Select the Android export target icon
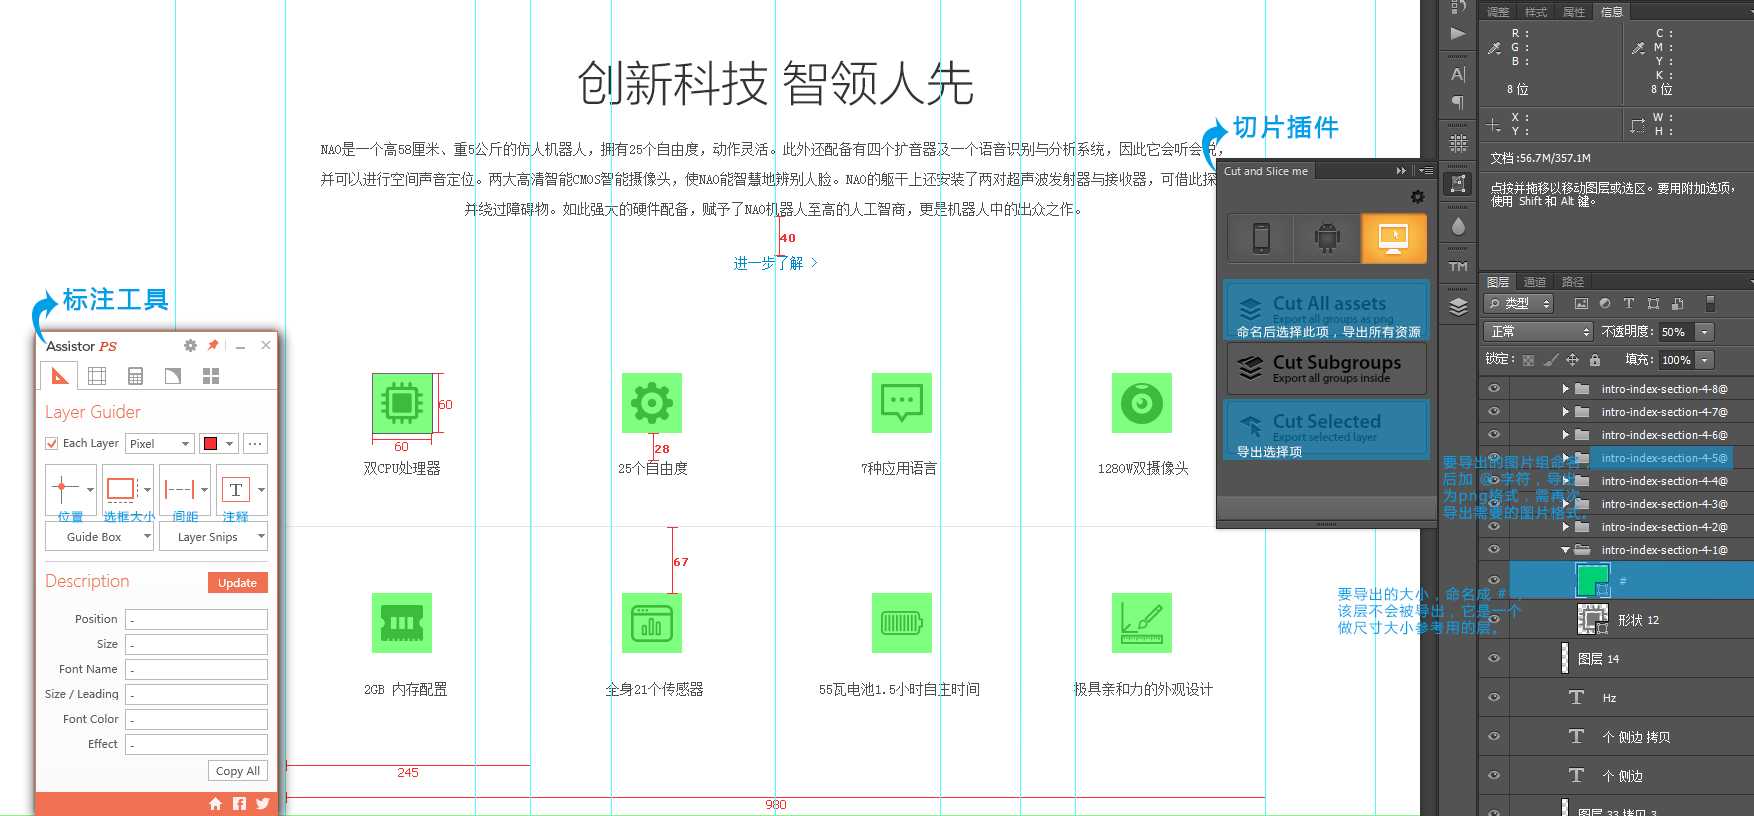 (1327, 238)
